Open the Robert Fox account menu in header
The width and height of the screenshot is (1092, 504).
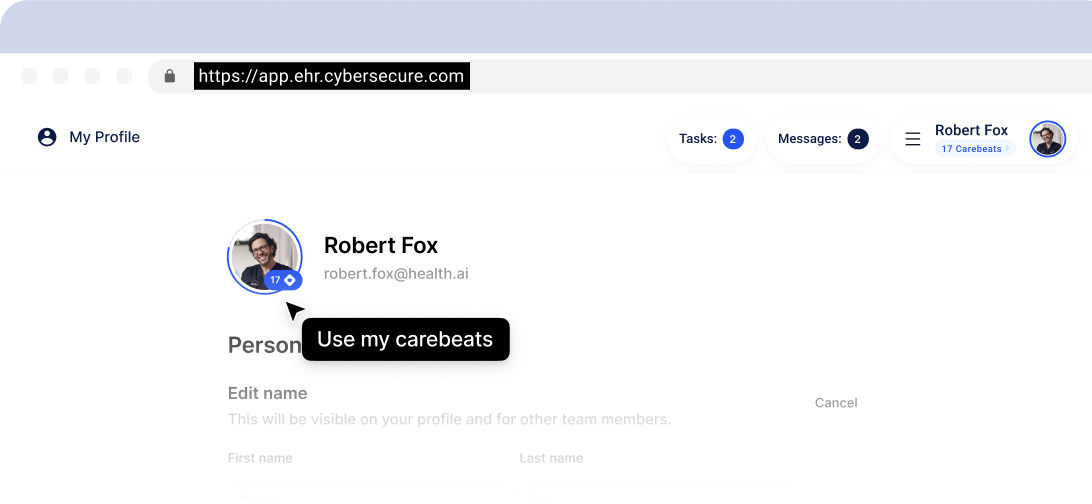(x=971, y=130)
